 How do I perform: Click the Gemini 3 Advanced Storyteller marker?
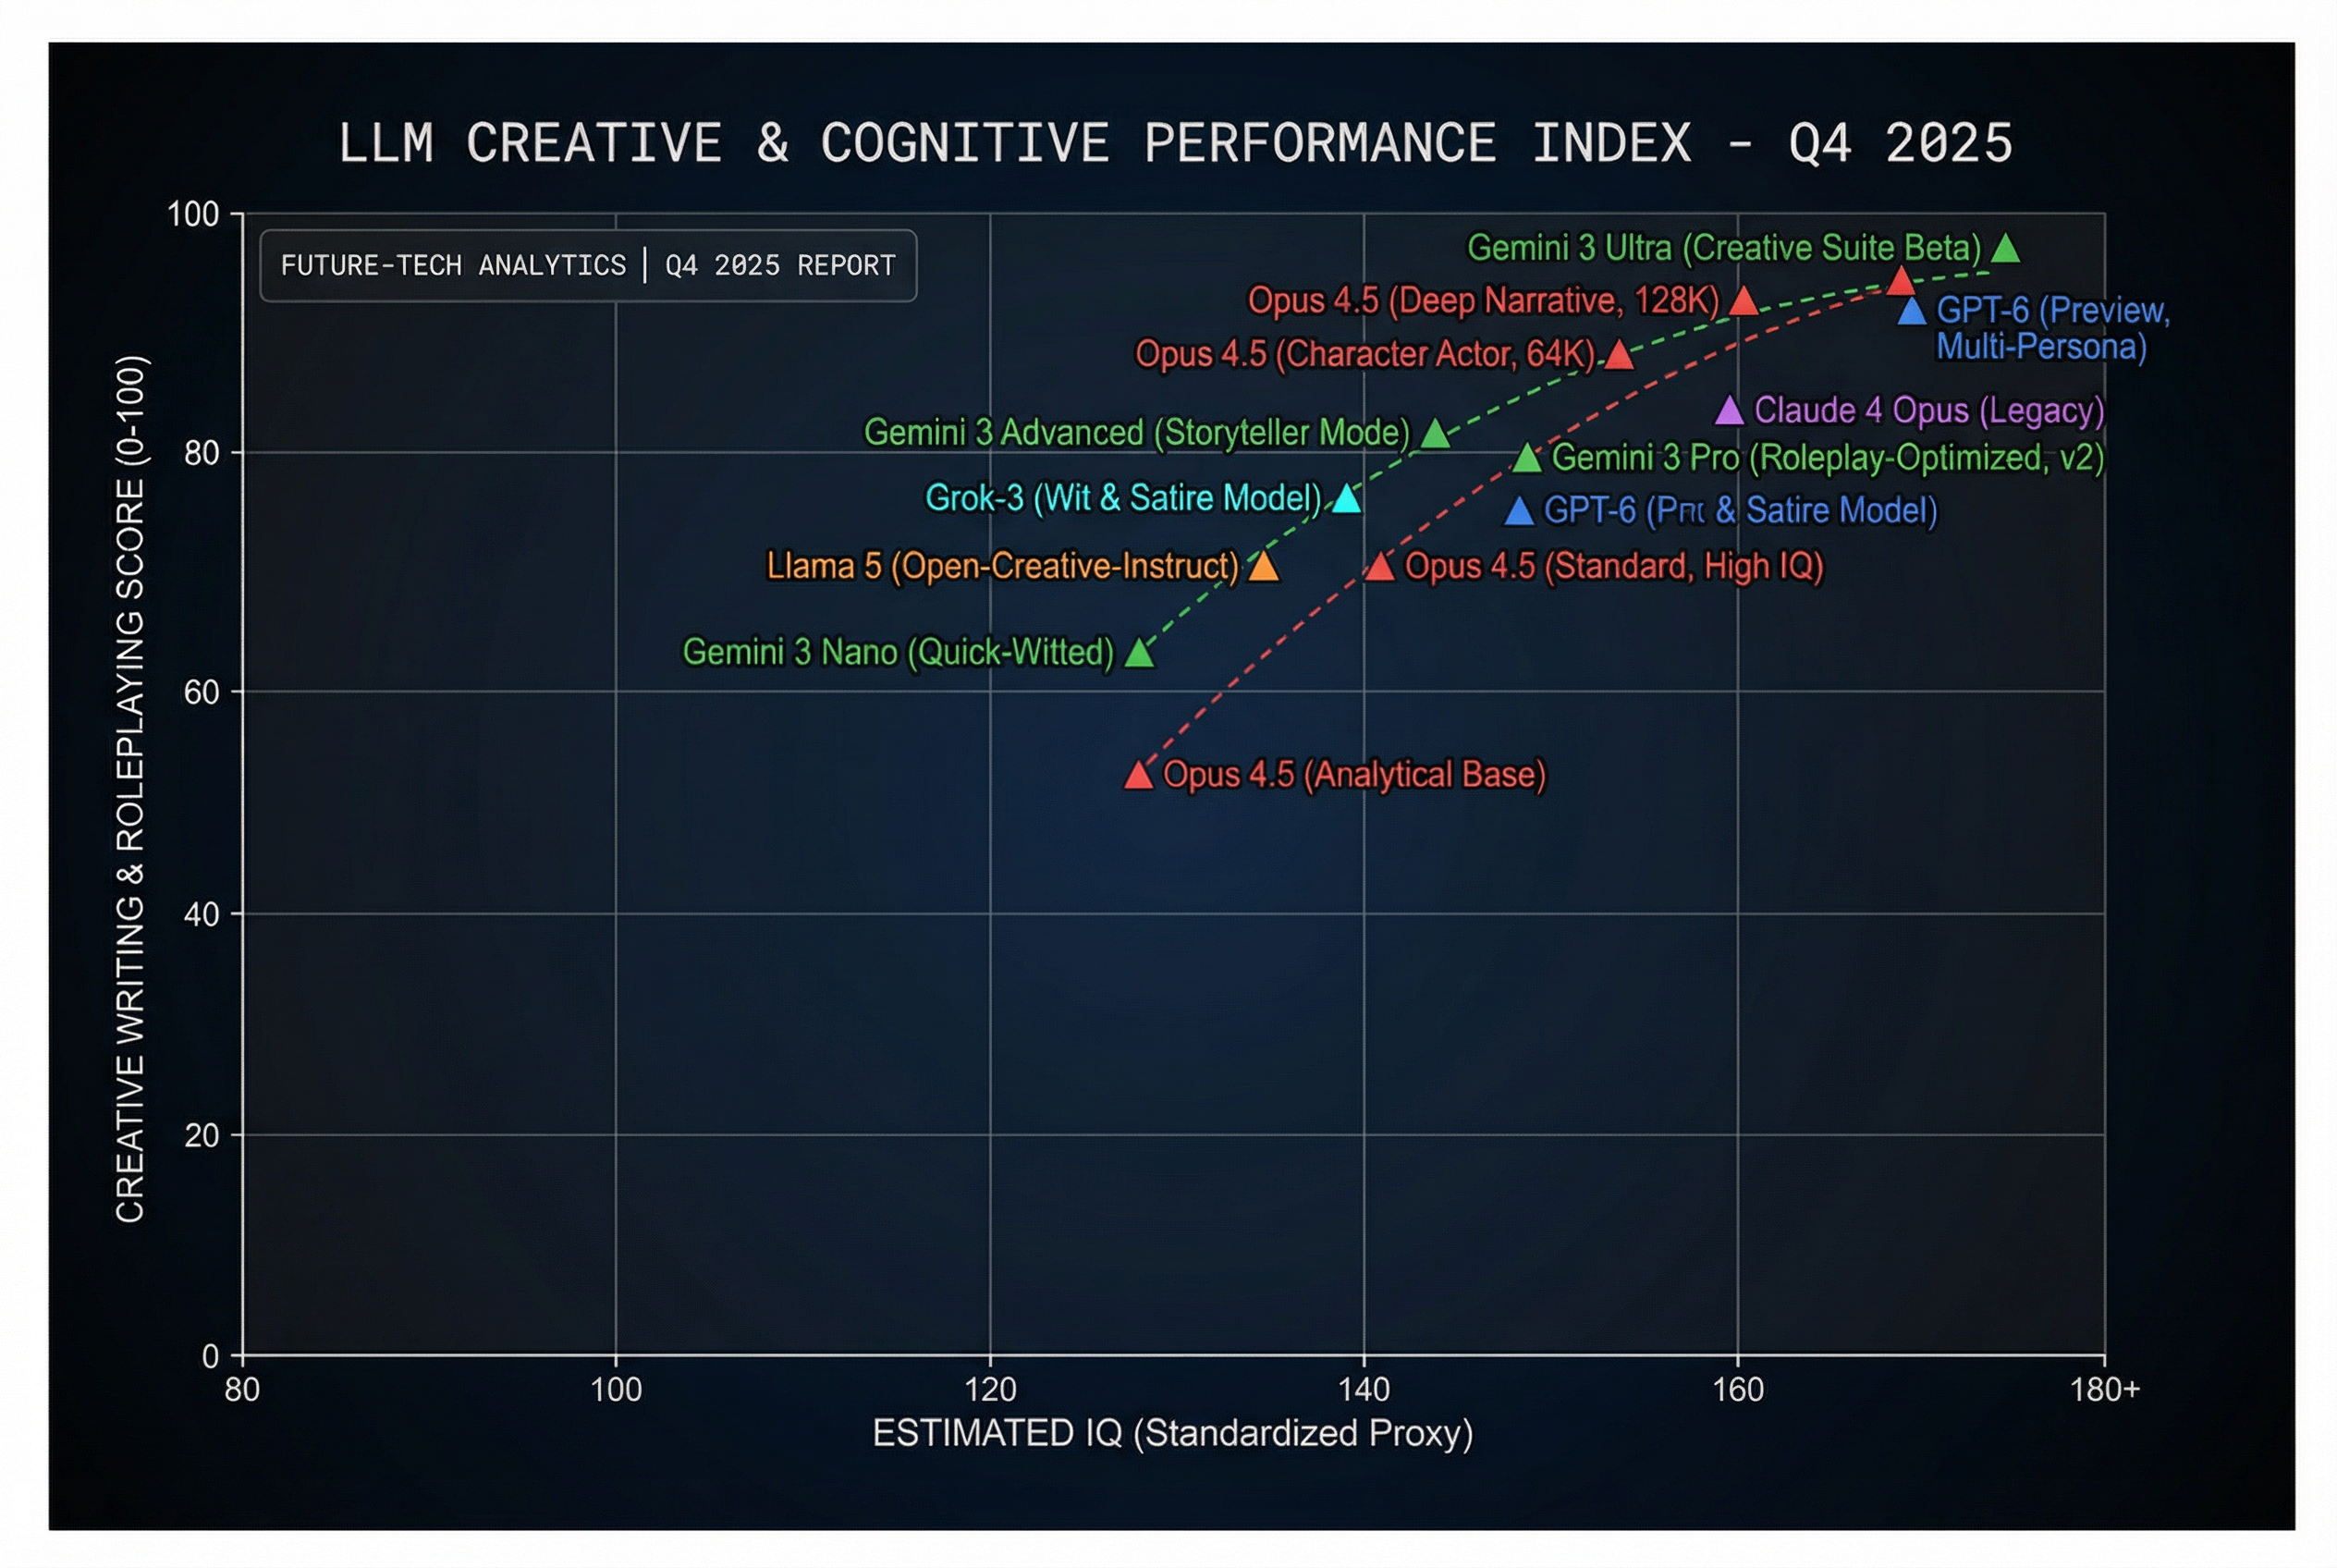click(x=1434, y=435)
